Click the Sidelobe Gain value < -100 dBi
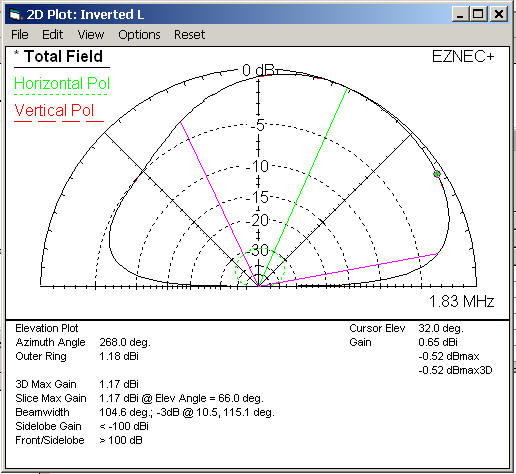This screenshot has width=516, height=474. click(124, 426)
